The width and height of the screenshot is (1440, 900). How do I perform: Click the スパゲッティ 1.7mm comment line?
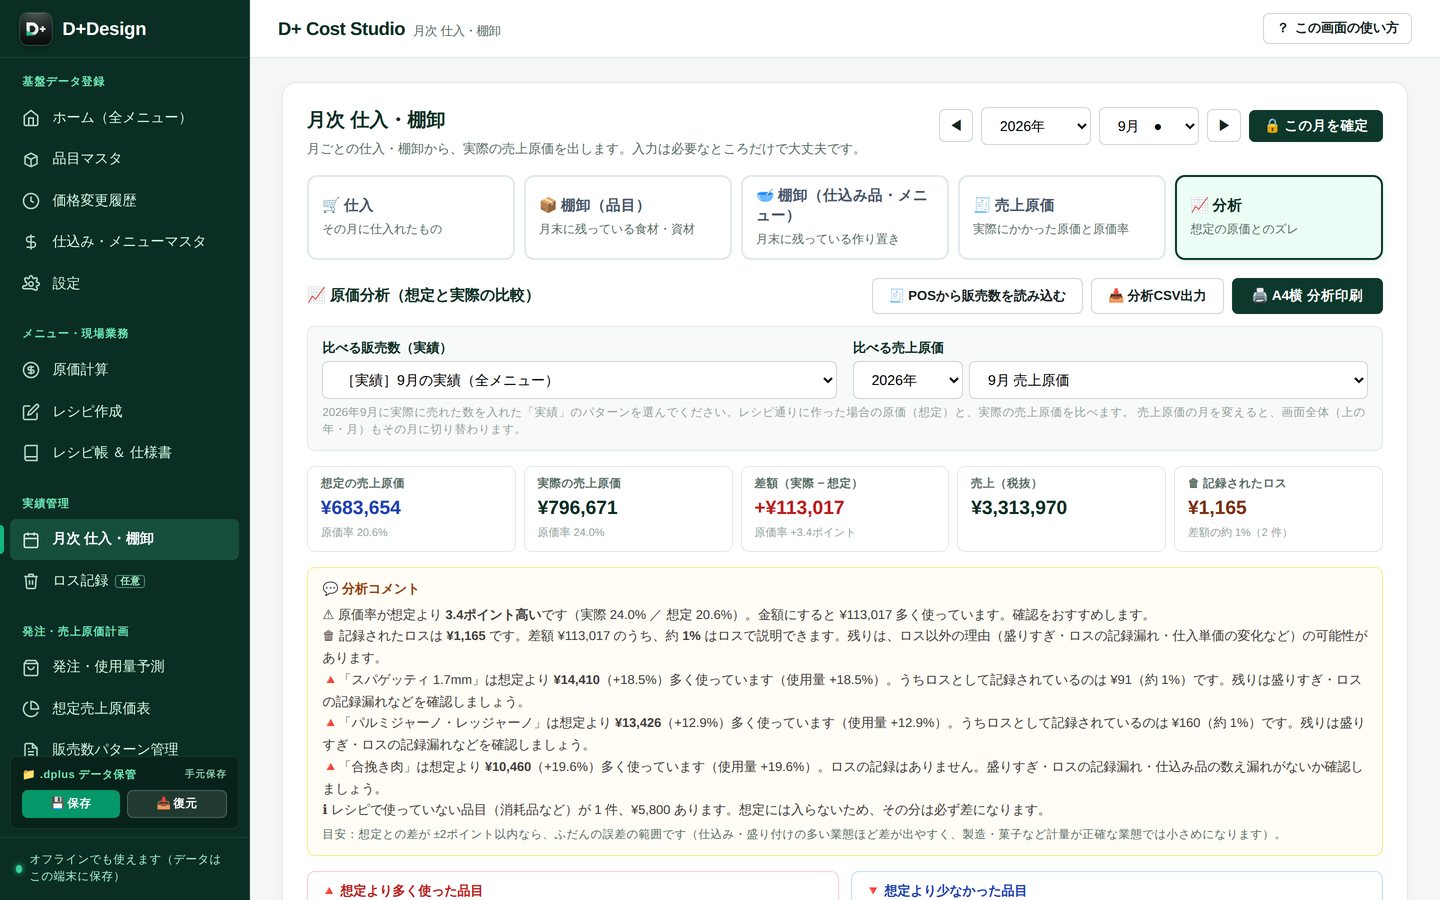pos(841,690)
